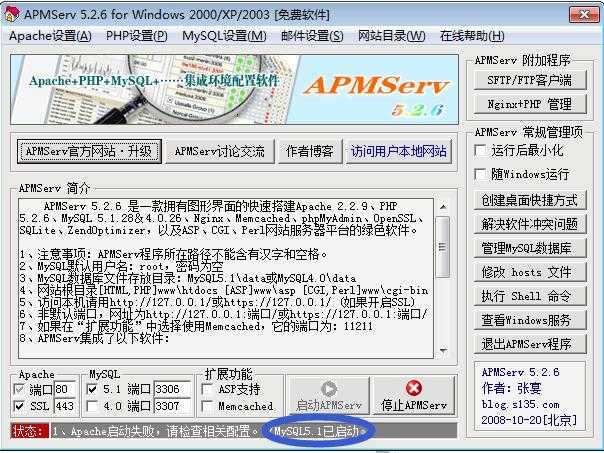Enable 随Windows运行 checkbox
604x453 pixels.
[481, 174]
